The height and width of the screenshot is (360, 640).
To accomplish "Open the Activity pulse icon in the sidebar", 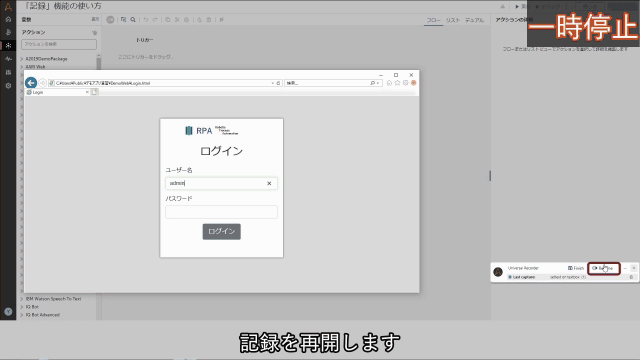I will coord(8,59).
